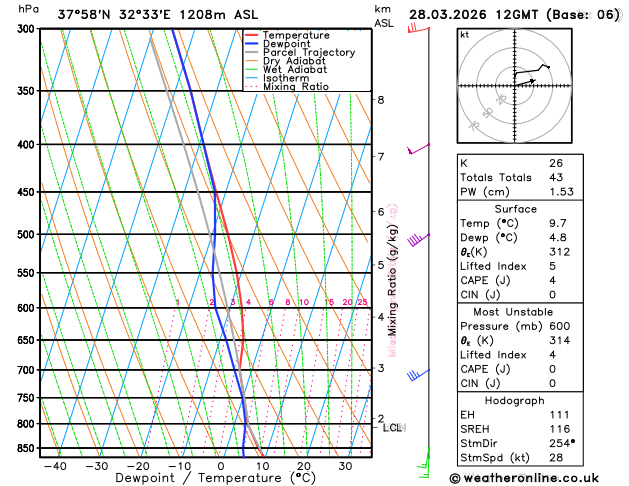
Task: Click the '-20' temperature axis label
Action: point(138,466)
